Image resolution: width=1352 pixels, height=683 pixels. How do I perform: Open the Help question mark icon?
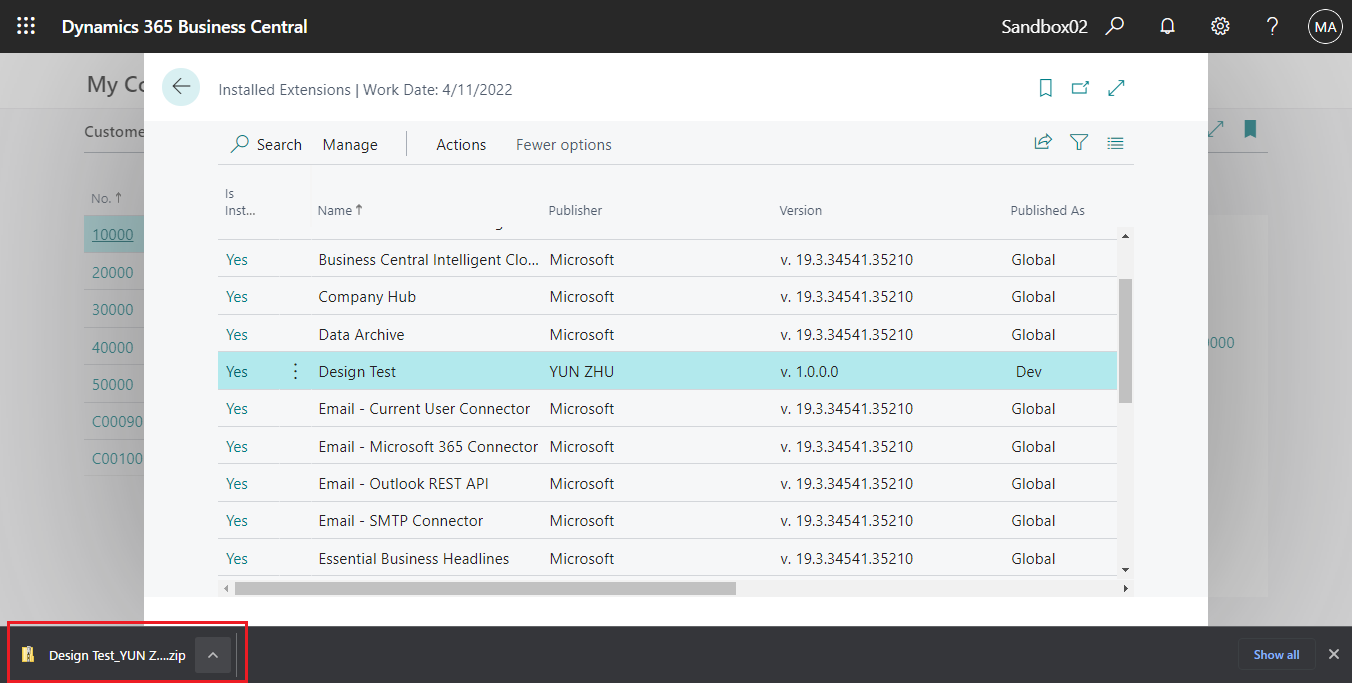click(1272, 26)
